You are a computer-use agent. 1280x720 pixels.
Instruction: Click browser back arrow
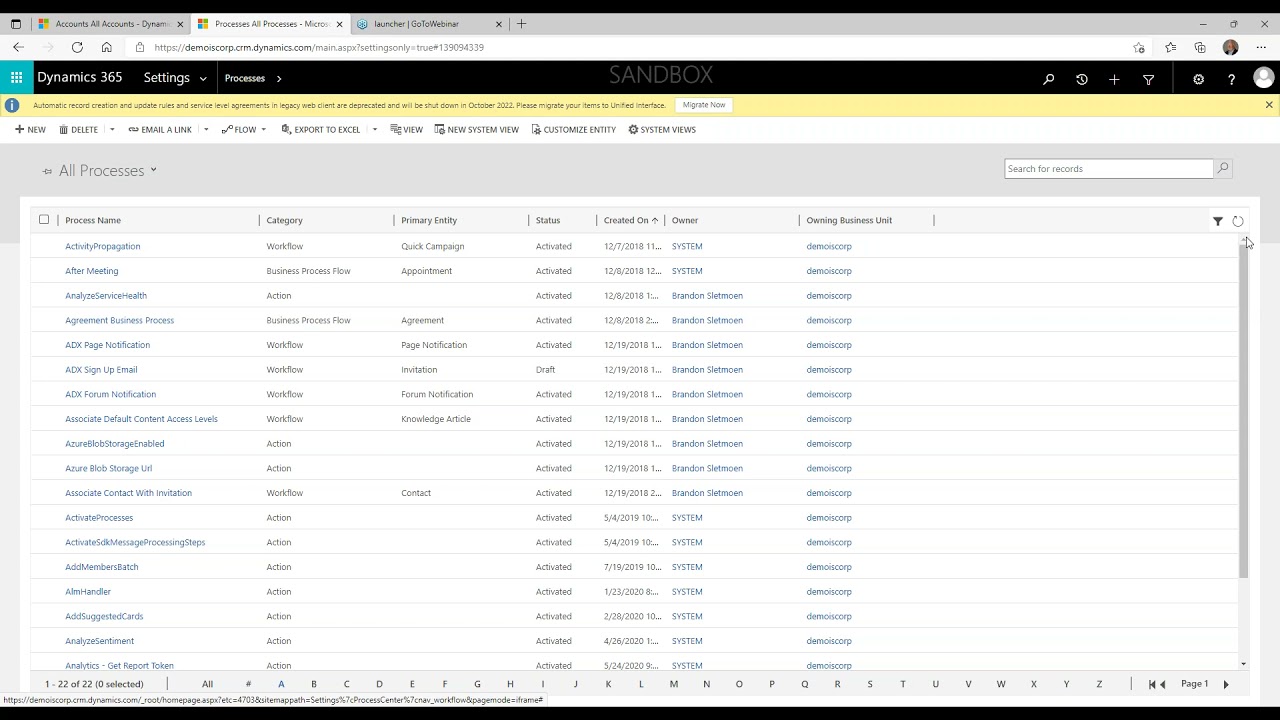(x=18, y=47)
